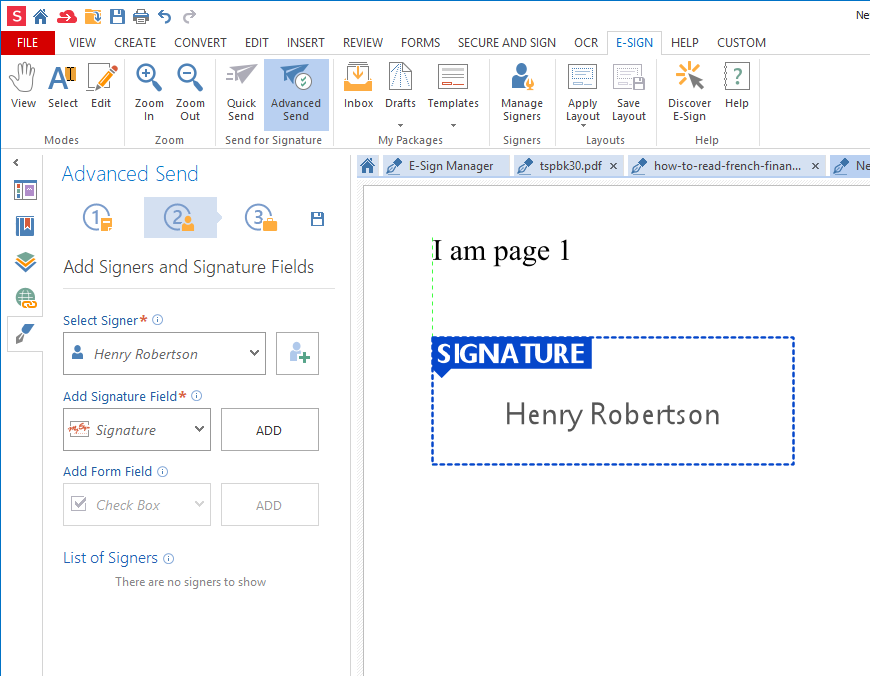Open the E-Sign Inbox
This screenshot has width=870, height=676.
(x=358, y=87)
